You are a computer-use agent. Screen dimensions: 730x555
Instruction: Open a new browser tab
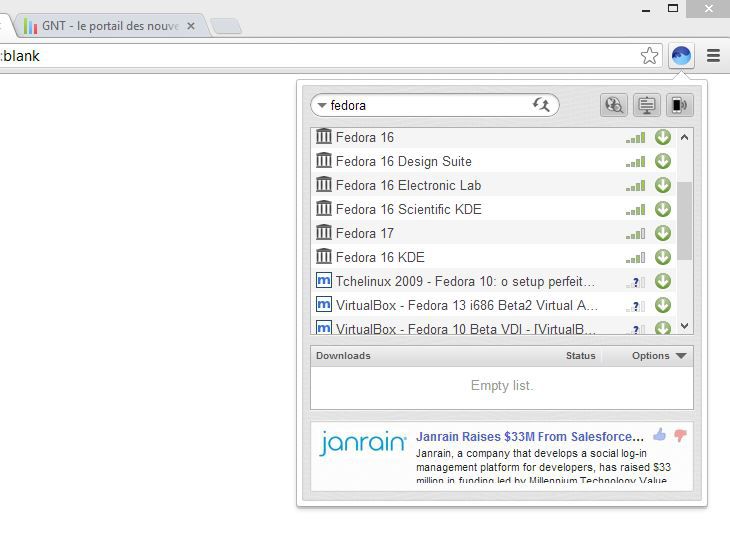[x=226, y=26]
